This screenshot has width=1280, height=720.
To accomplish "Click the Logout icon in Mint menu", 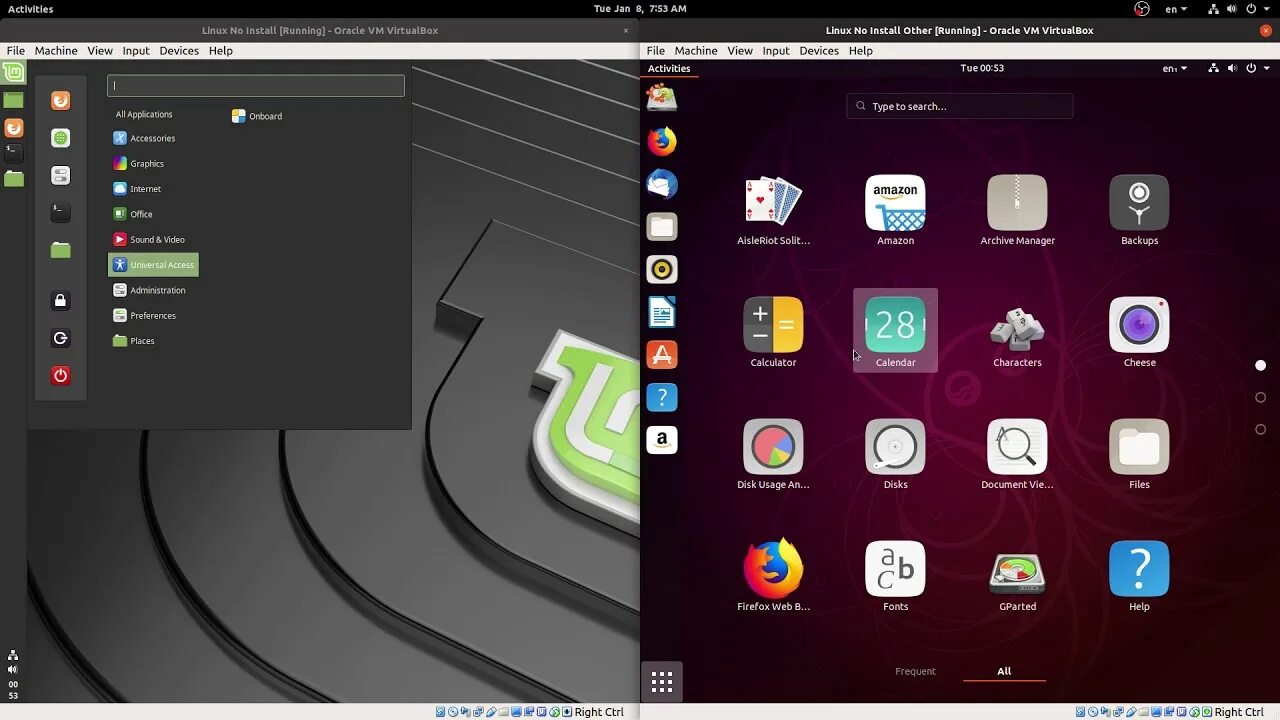I will click(x=61, y=338).
